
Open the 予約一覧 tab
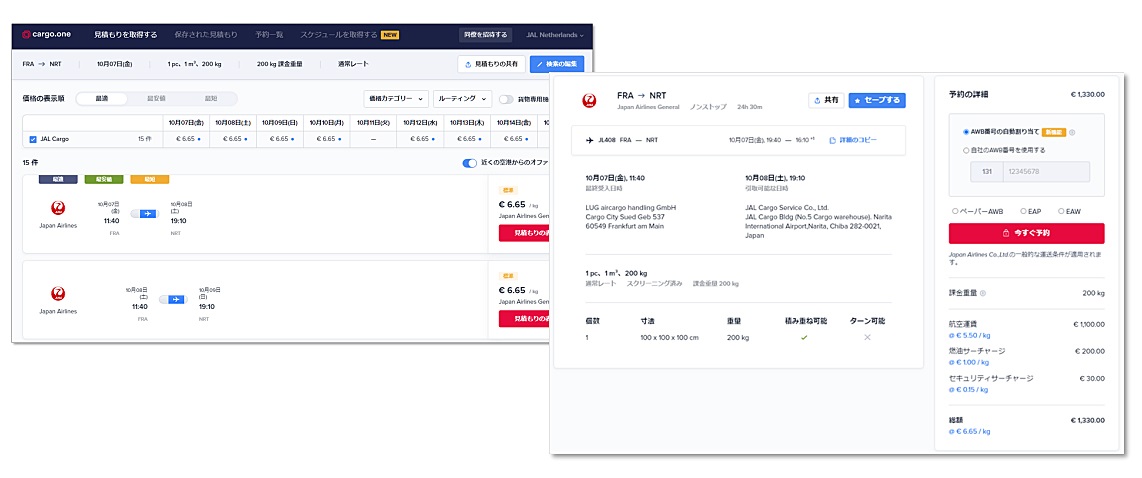(x=269, y=34)
